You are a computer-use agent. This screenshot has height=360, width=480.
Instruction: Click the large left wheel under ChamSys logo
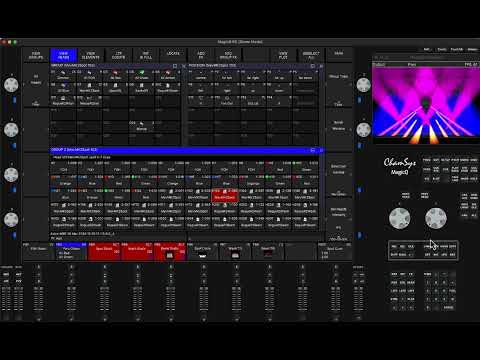[x=399, y=218]
